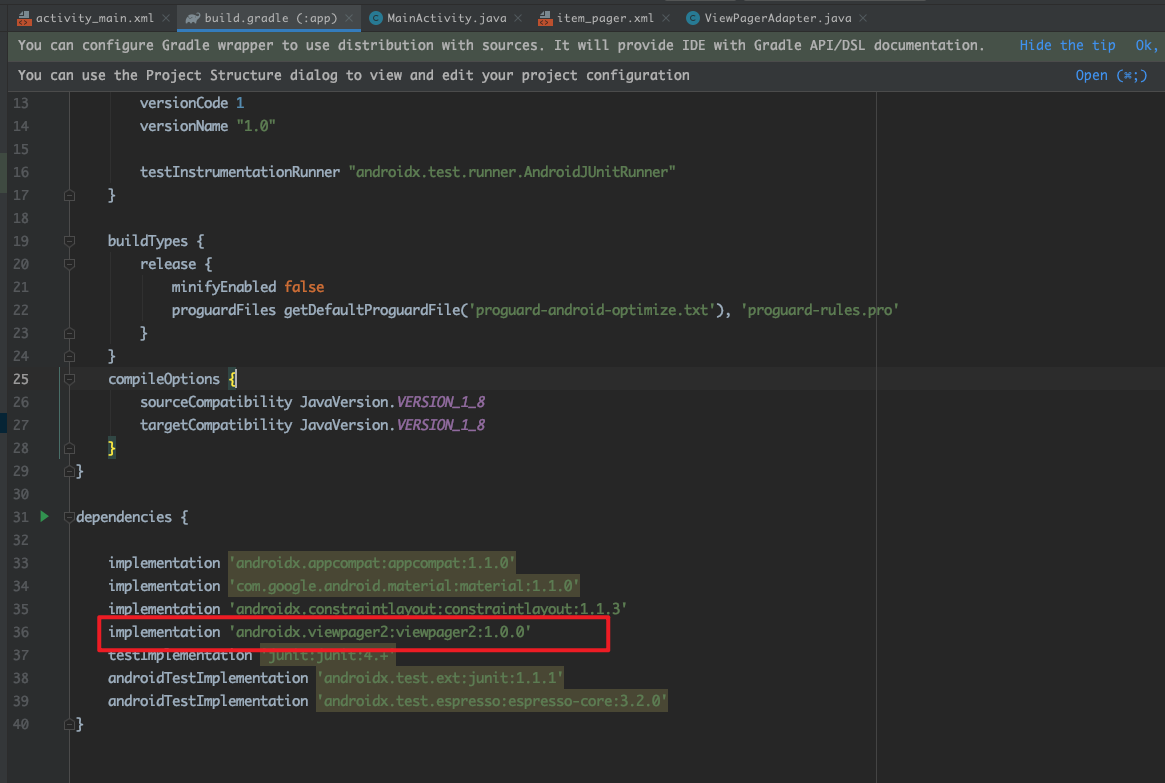Click VERSION_1_8 on the sourceCompatibility line
This screenshot has width=1165, height=783.
pyautogui.click(x=441, y=402)
